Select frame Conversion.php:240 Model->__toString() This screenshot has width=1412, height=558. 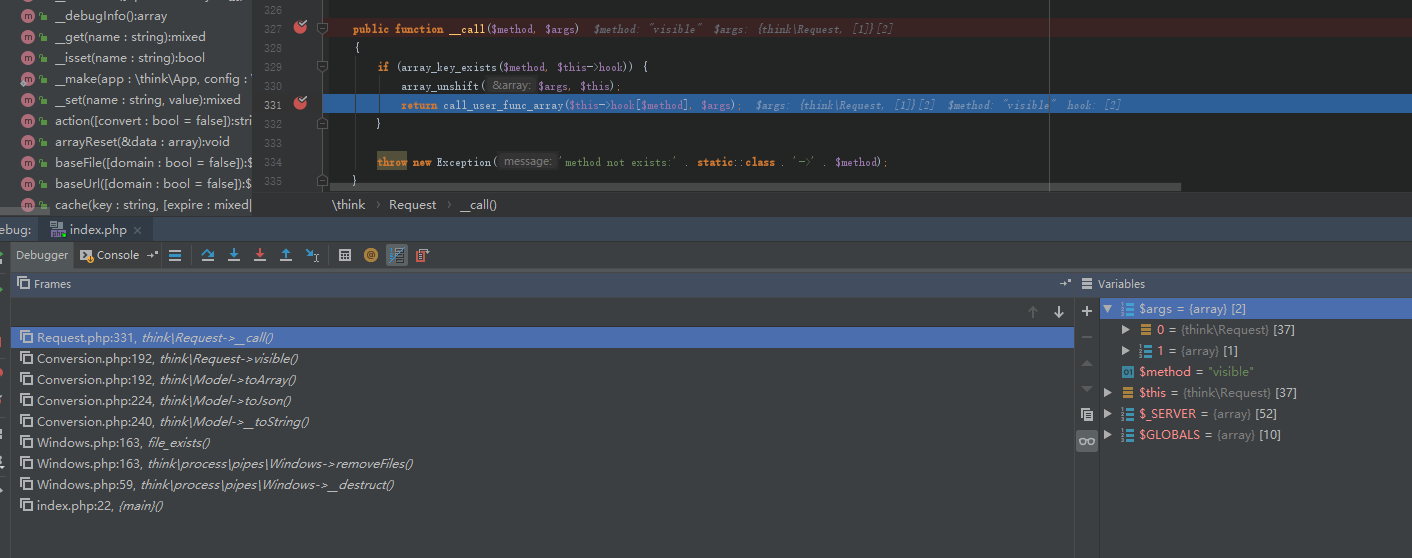pos(542,422)
